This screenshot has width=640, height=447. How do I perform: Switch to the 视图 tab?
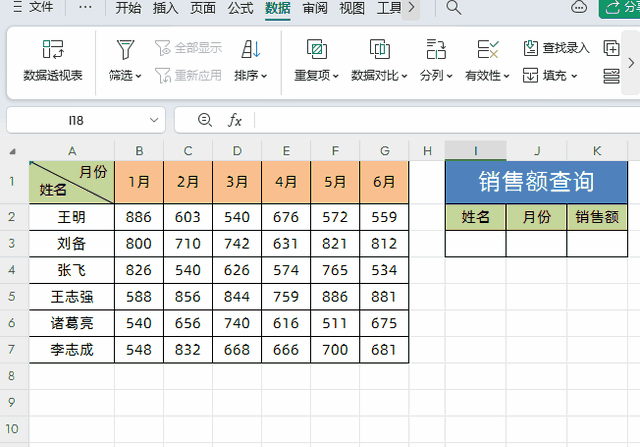tap(352, 8)
